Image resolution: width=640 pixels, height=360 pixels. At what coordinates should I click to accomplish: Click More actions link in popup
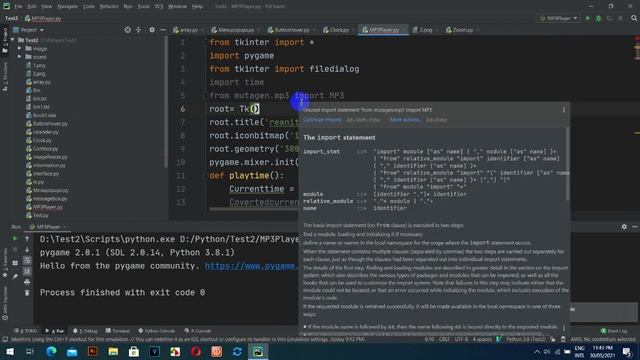tap(405, 120)
